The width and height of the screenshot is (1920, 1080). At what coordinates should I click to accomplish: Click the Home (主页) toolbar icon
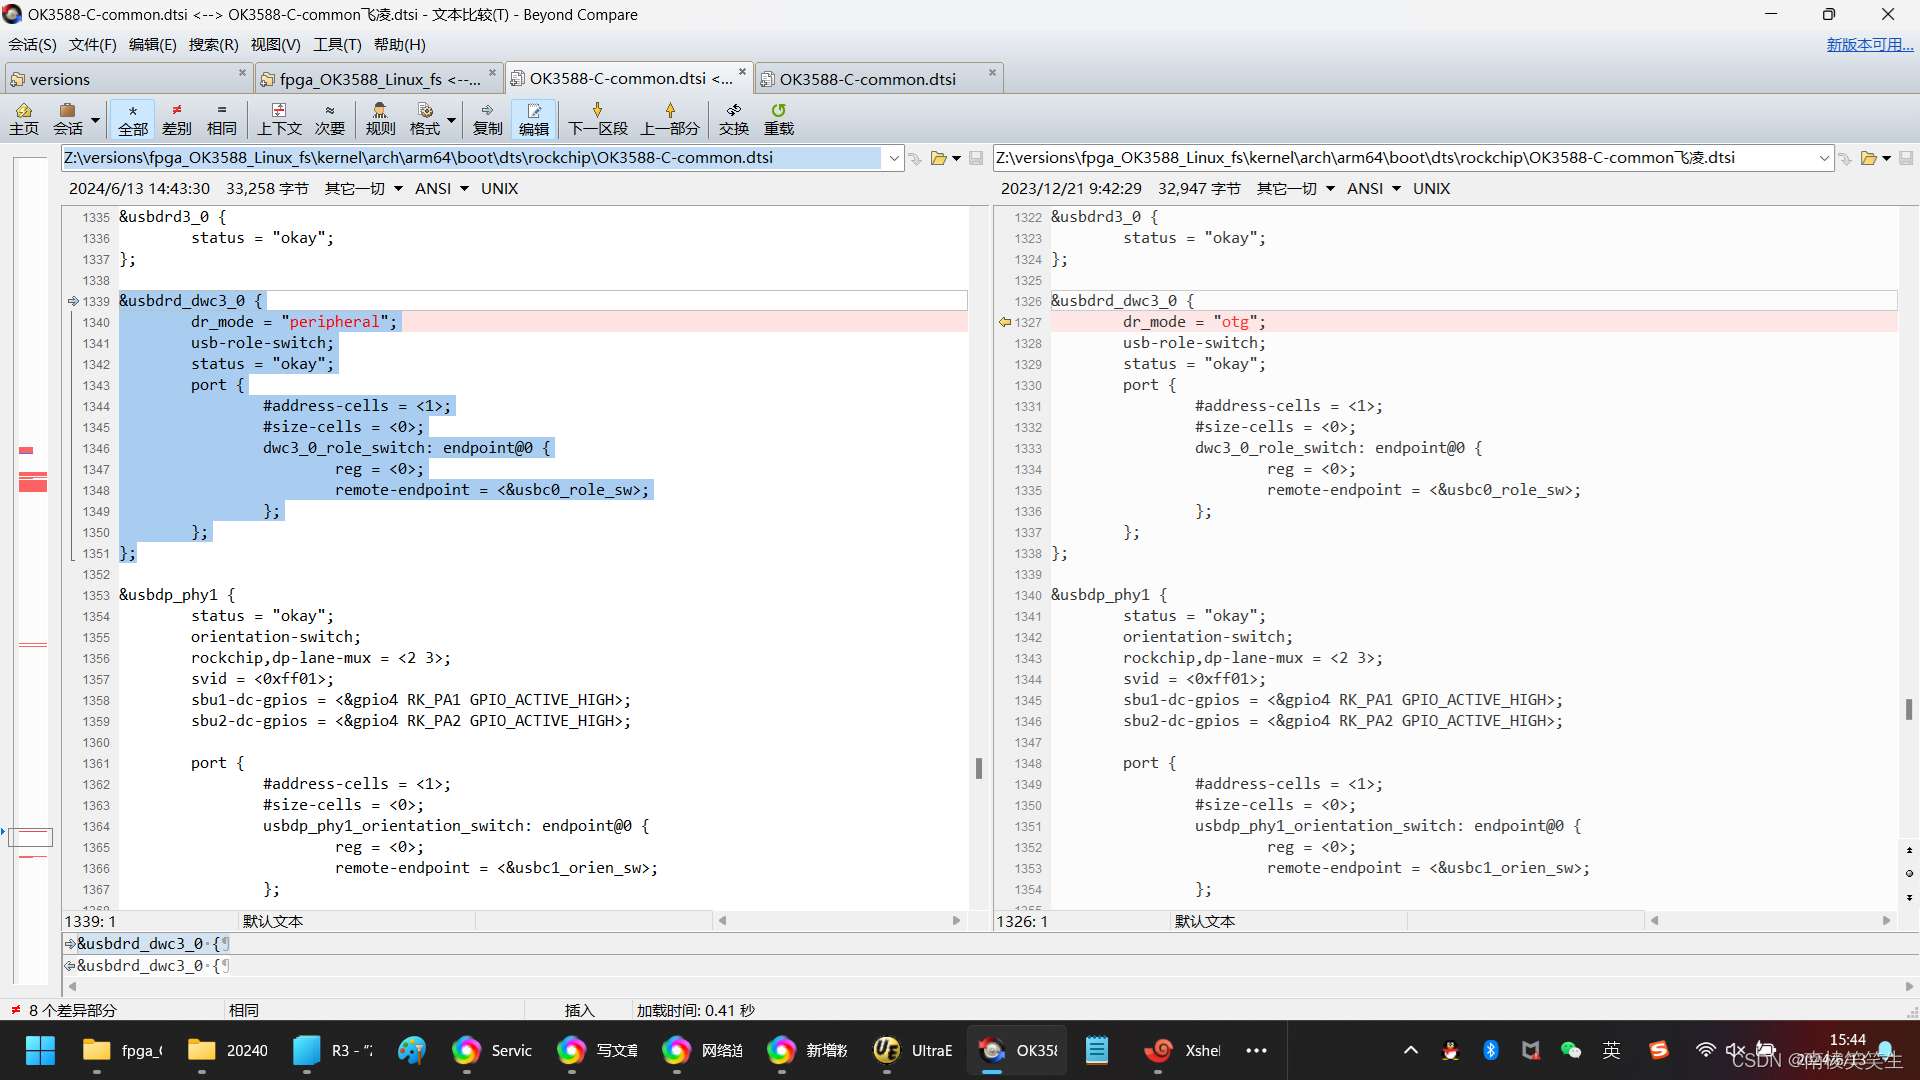click(x=24, y=118)
